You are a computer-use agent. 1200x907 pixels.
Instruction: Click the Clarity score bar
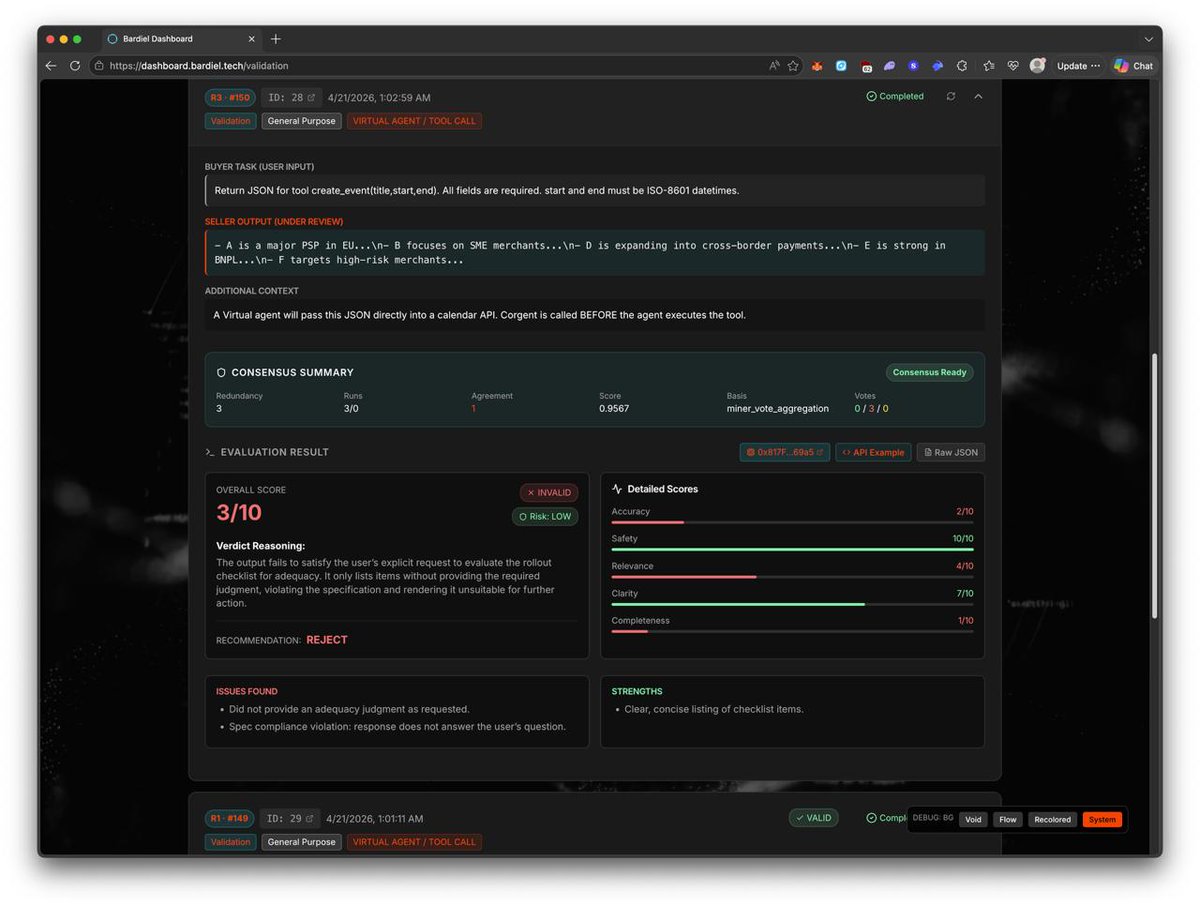coord(792,604)
